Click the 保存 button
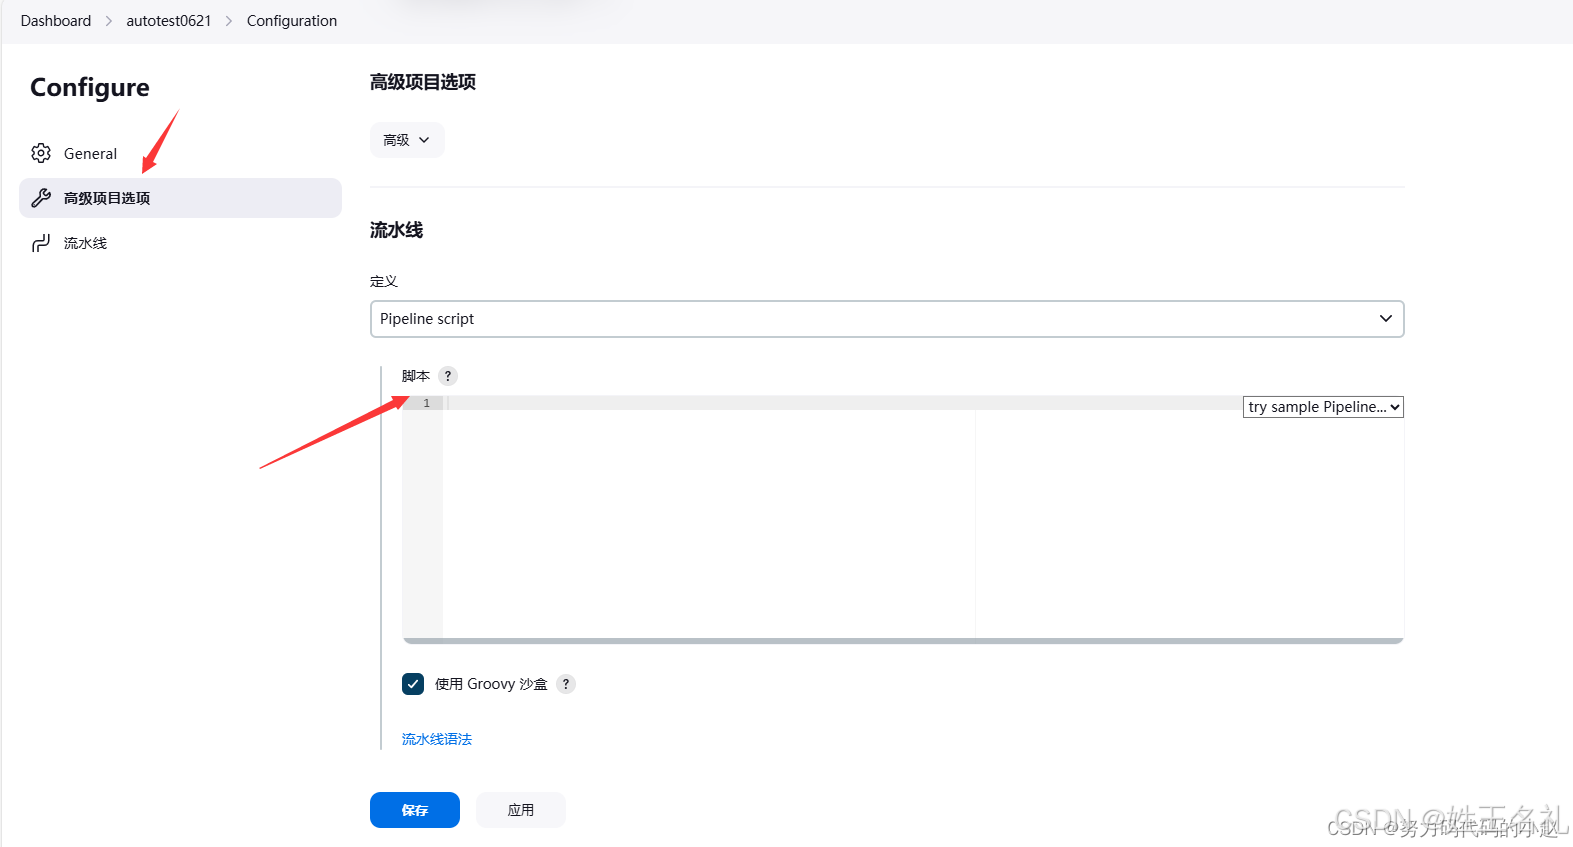The width and height of the screenshot is (1573, 847). [415, 810]
